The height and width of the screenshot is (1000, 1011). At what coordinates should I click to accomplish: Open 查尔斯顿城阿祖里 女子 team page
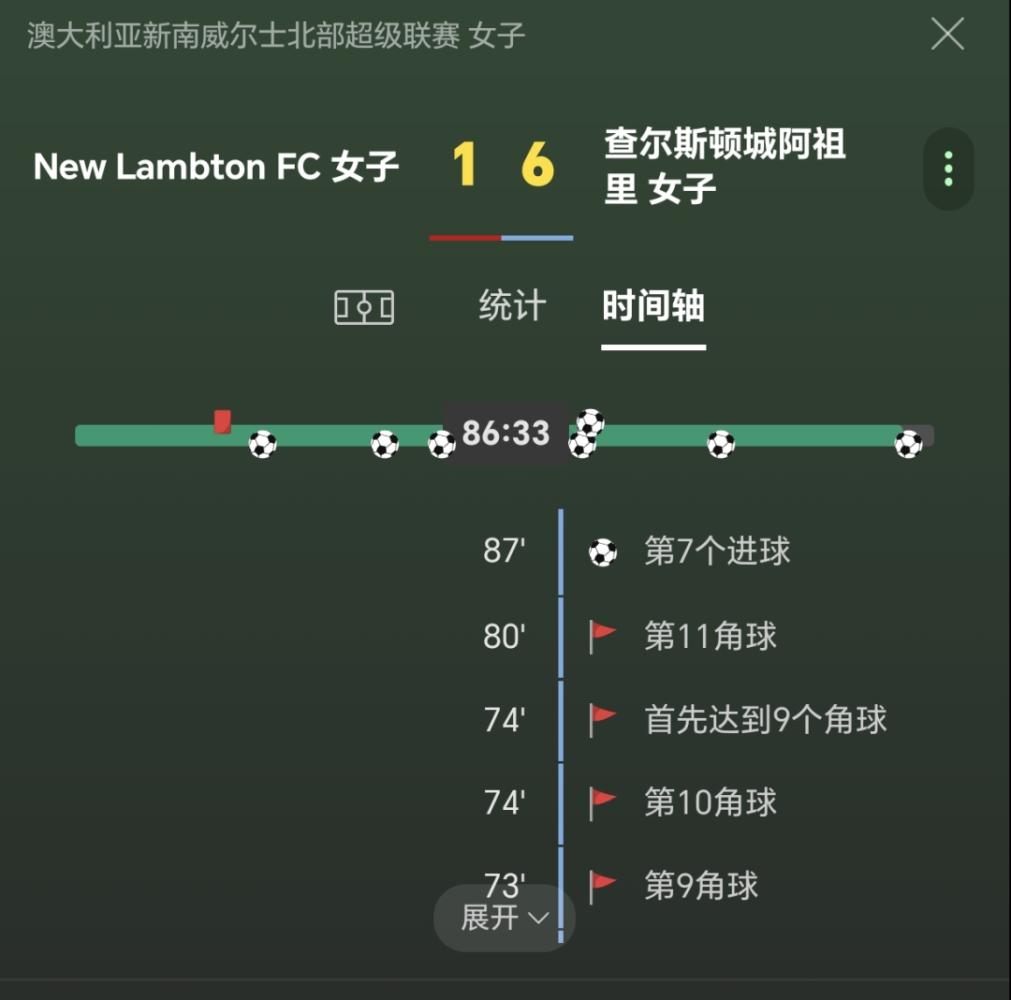[724, 167]
